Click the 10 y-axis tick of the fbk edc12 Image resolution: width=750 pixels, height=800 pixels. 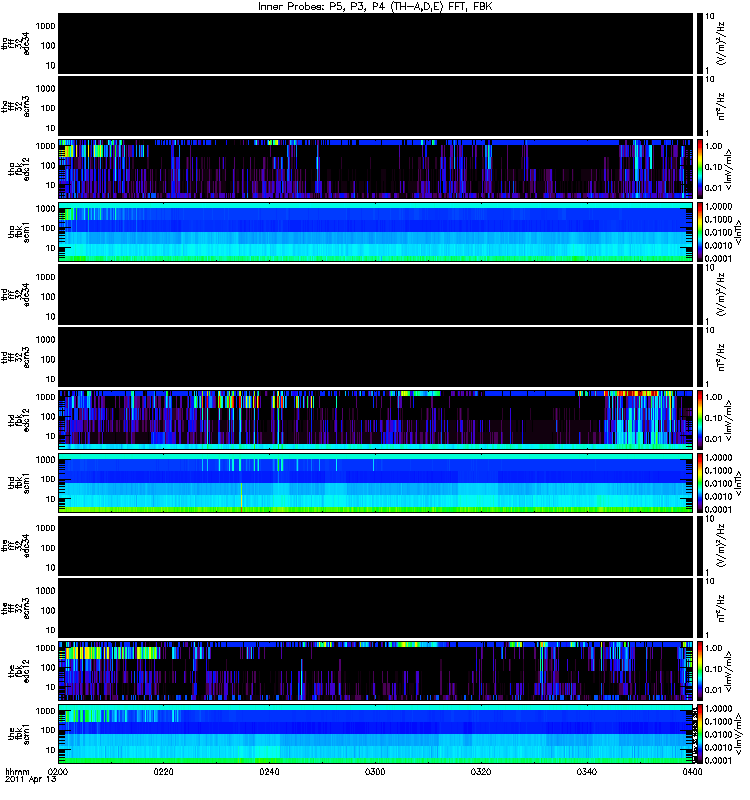[x=51, y=687]
